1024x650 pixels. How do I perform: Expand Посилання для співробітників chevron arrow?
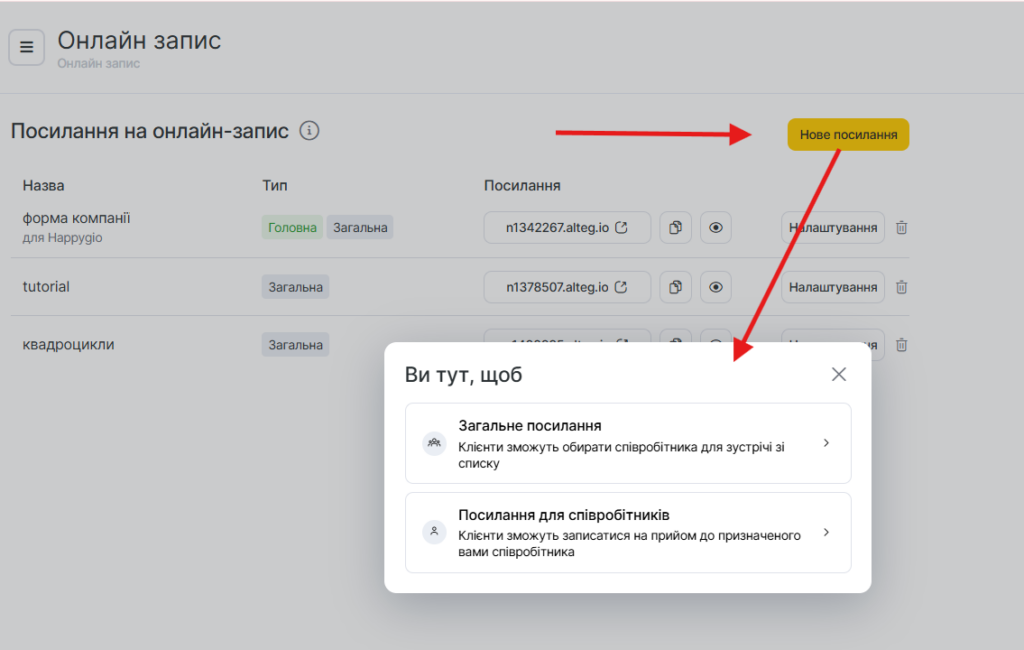point(826,532)
